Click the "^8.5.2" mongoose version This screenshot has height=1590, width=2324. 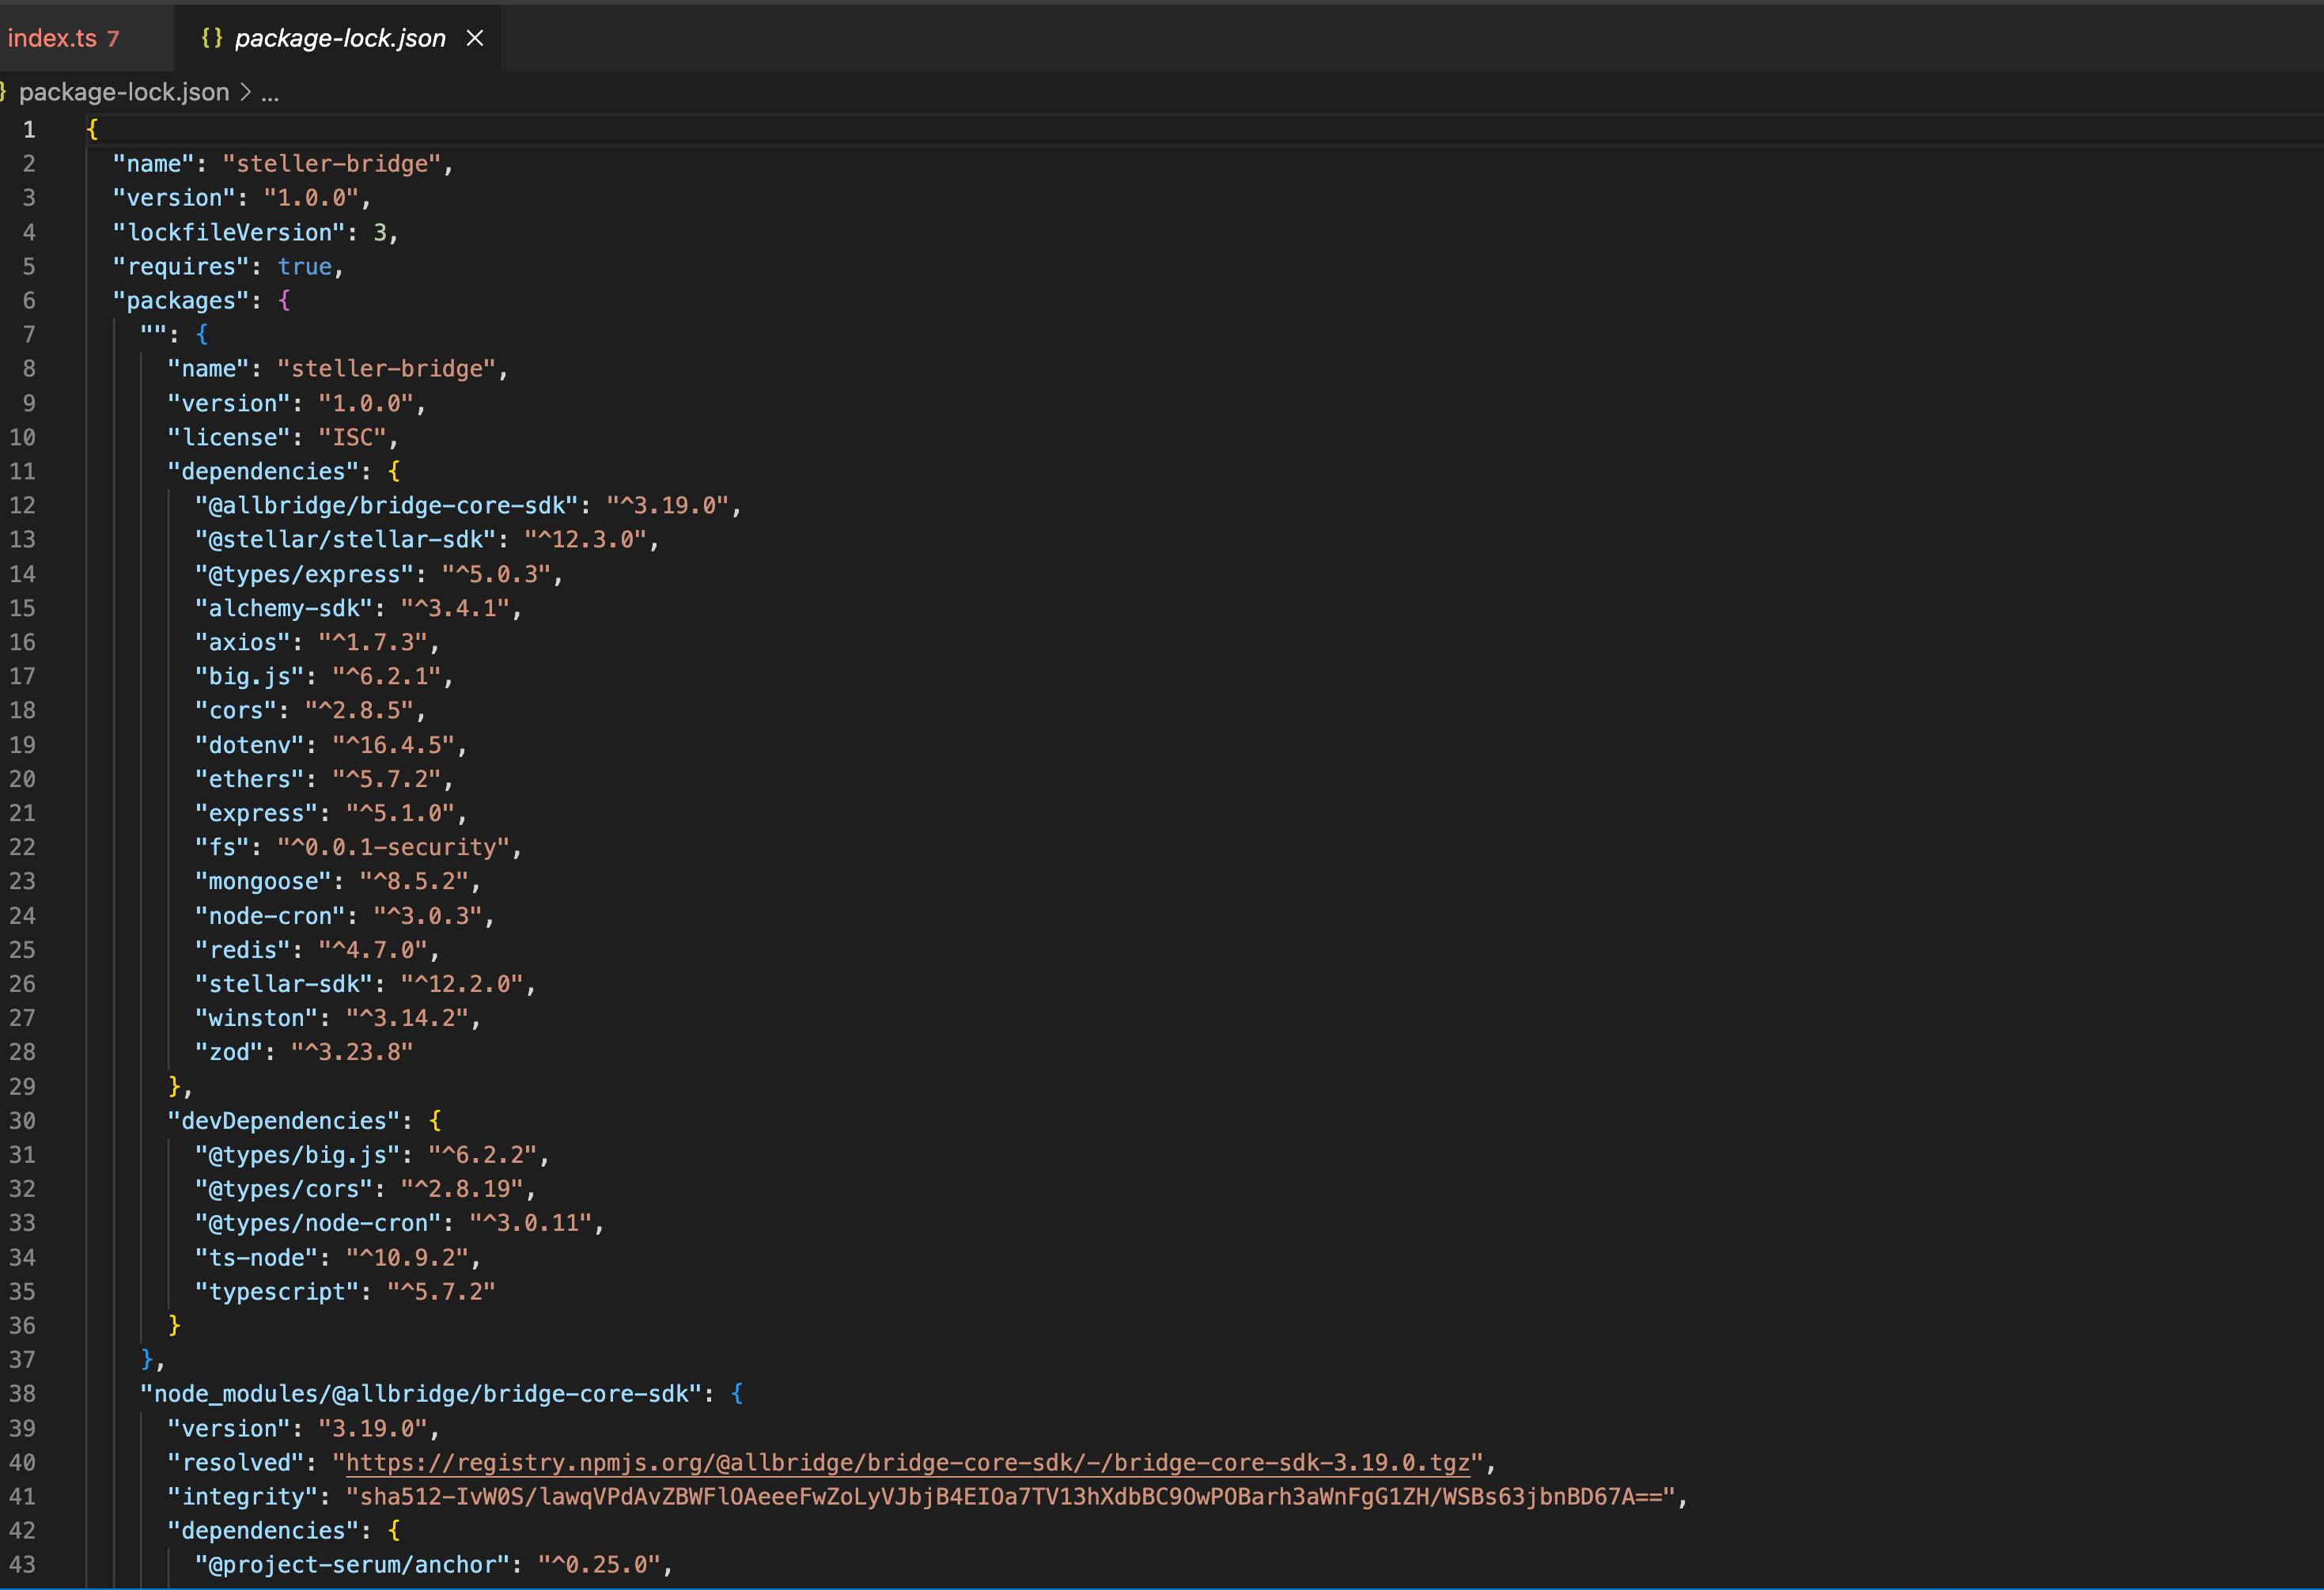tap(414, 882)
